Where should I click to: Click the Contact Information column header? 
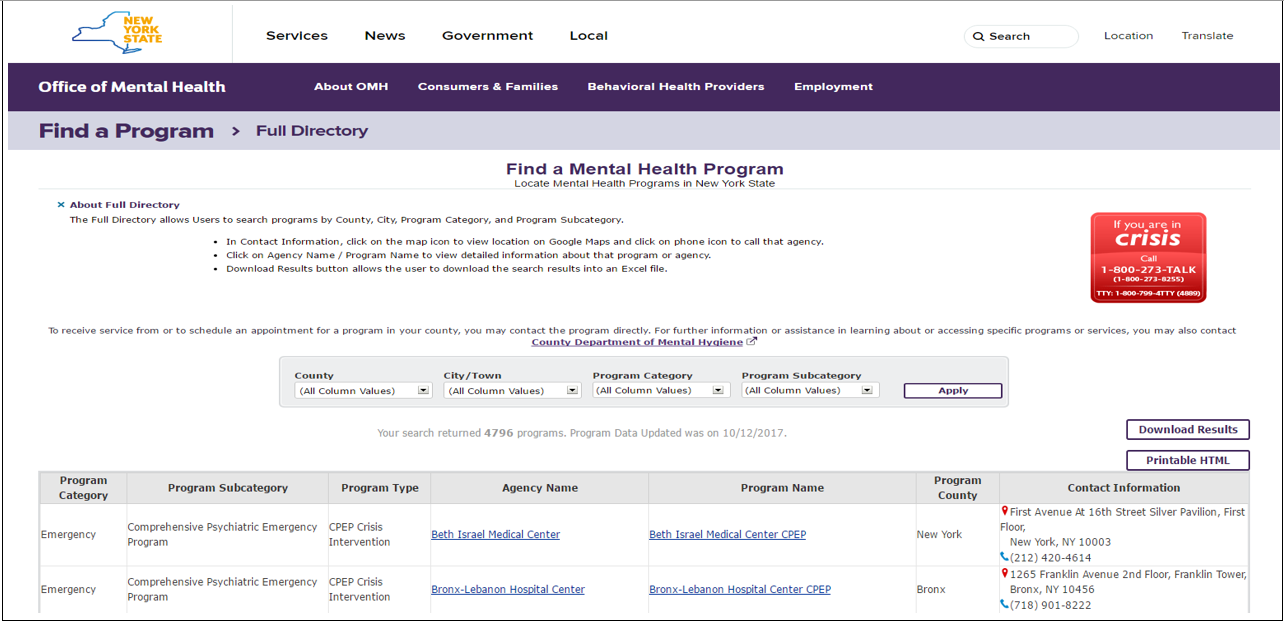(1124, 488)
